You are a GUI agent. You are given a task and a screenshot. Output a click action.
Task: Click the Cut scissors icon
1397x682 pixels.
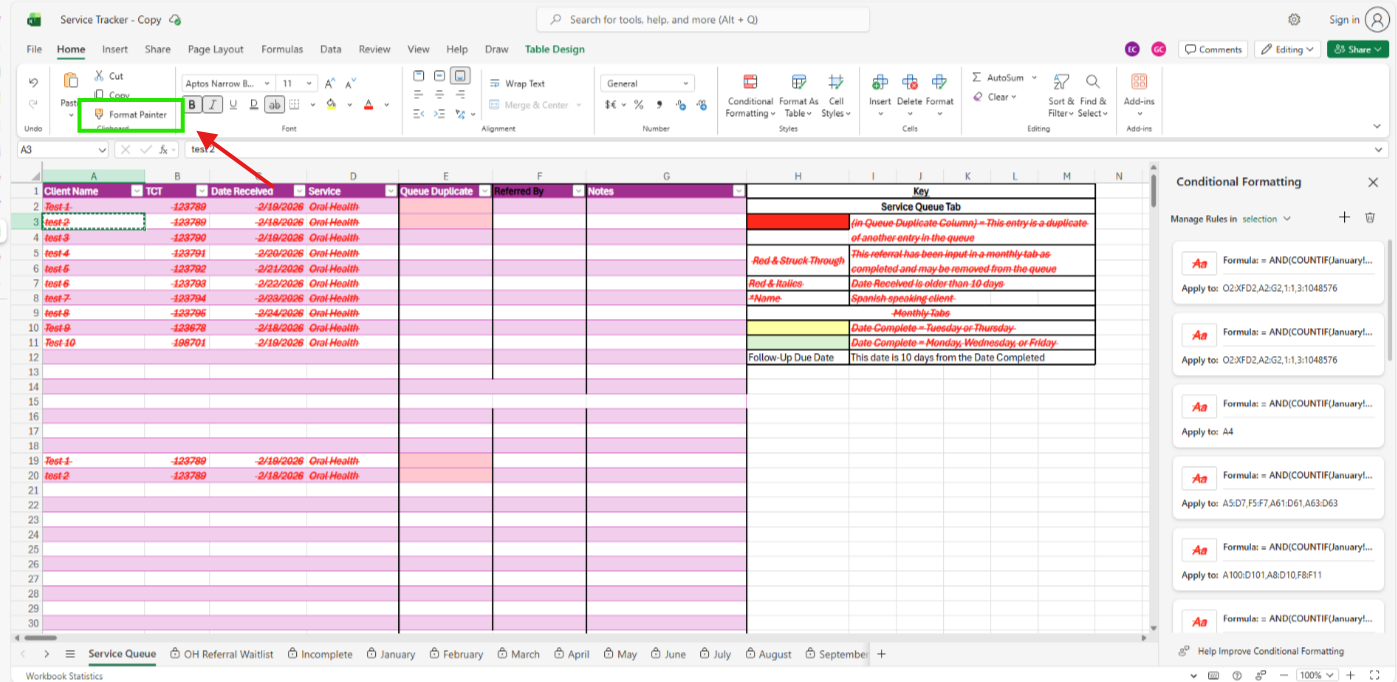coord(100,76)
